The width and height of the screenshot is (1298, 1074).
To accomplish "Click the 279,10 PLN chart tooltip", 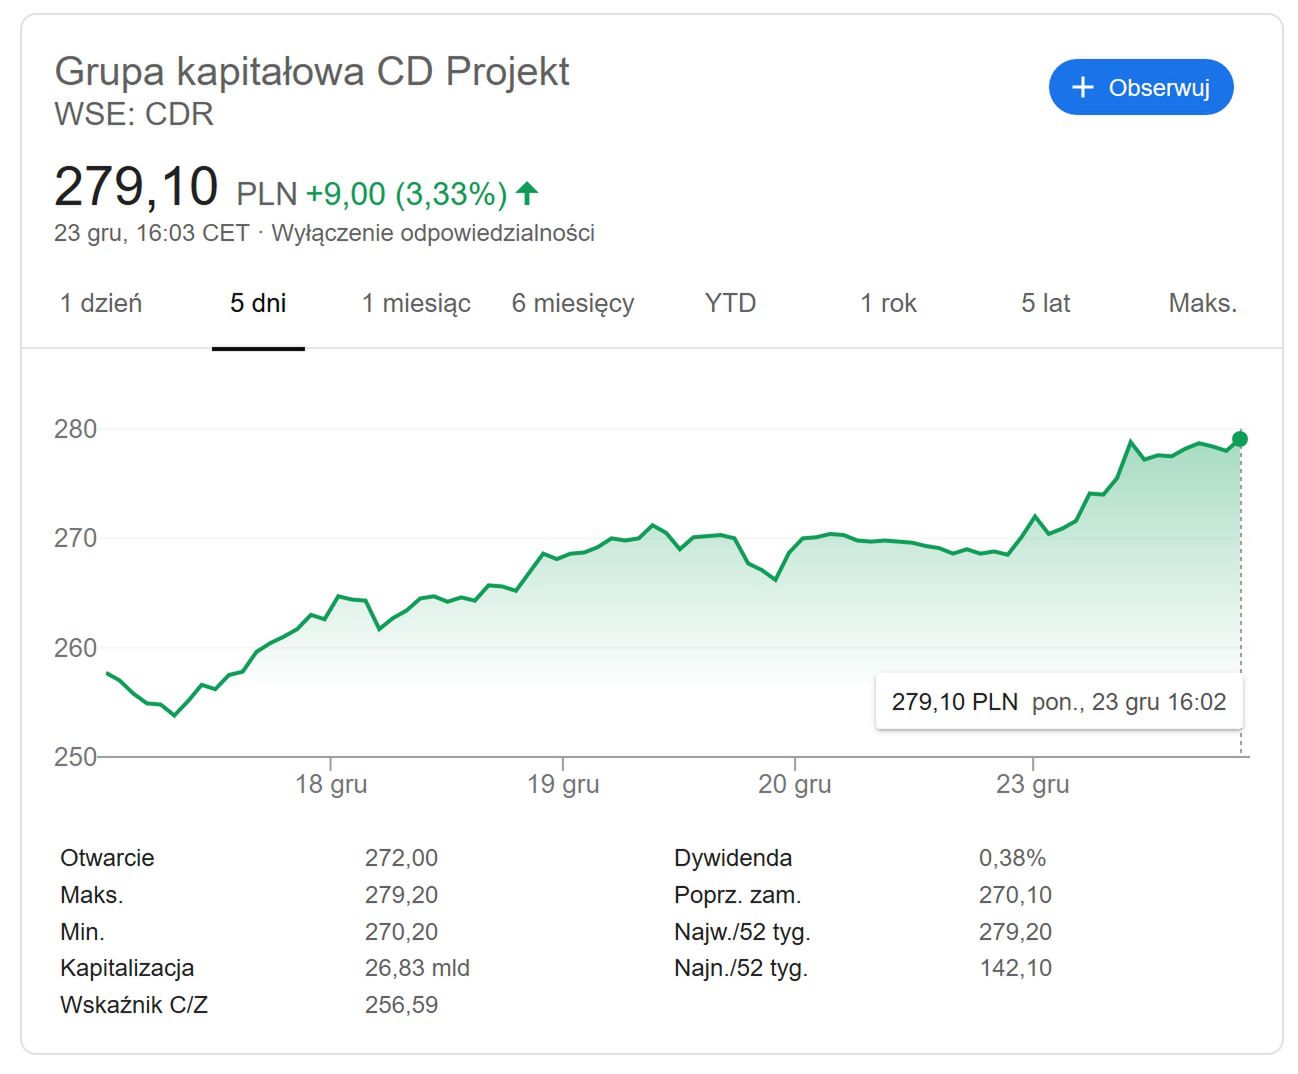I will click(x=1059, y=702).
